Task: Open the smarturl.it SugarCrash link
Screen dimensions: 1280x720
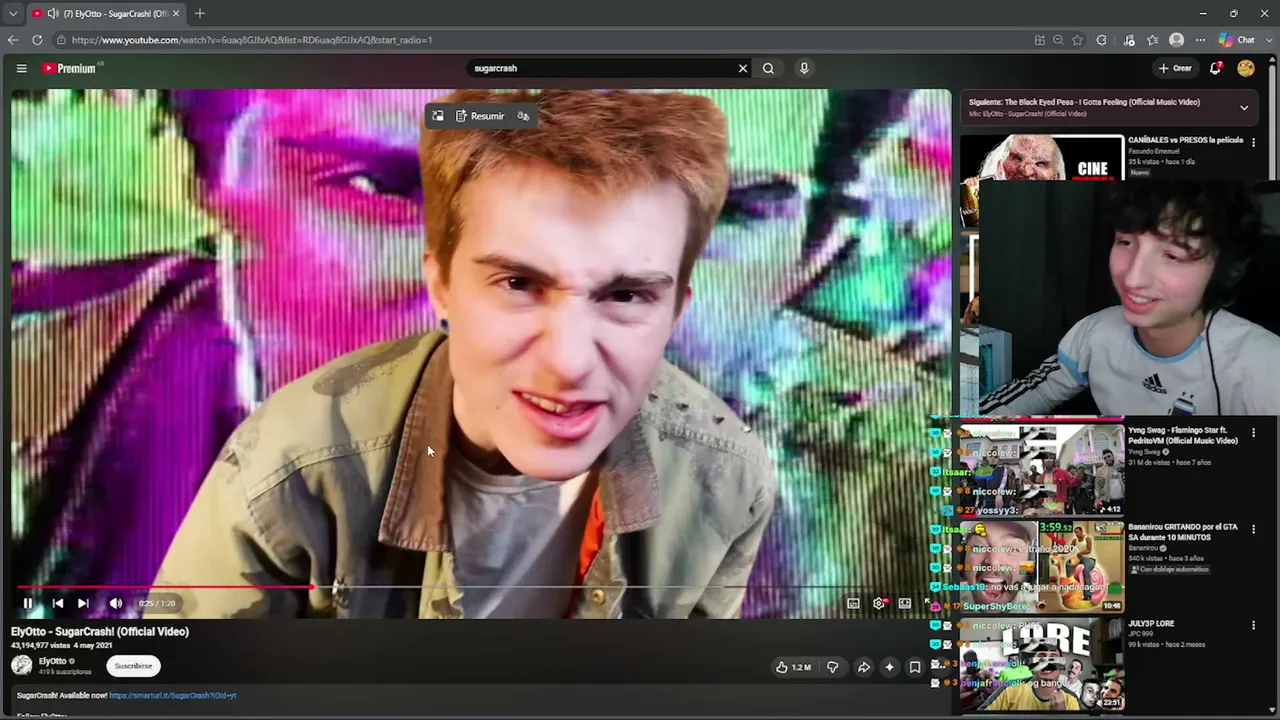Action: point(173,695)
